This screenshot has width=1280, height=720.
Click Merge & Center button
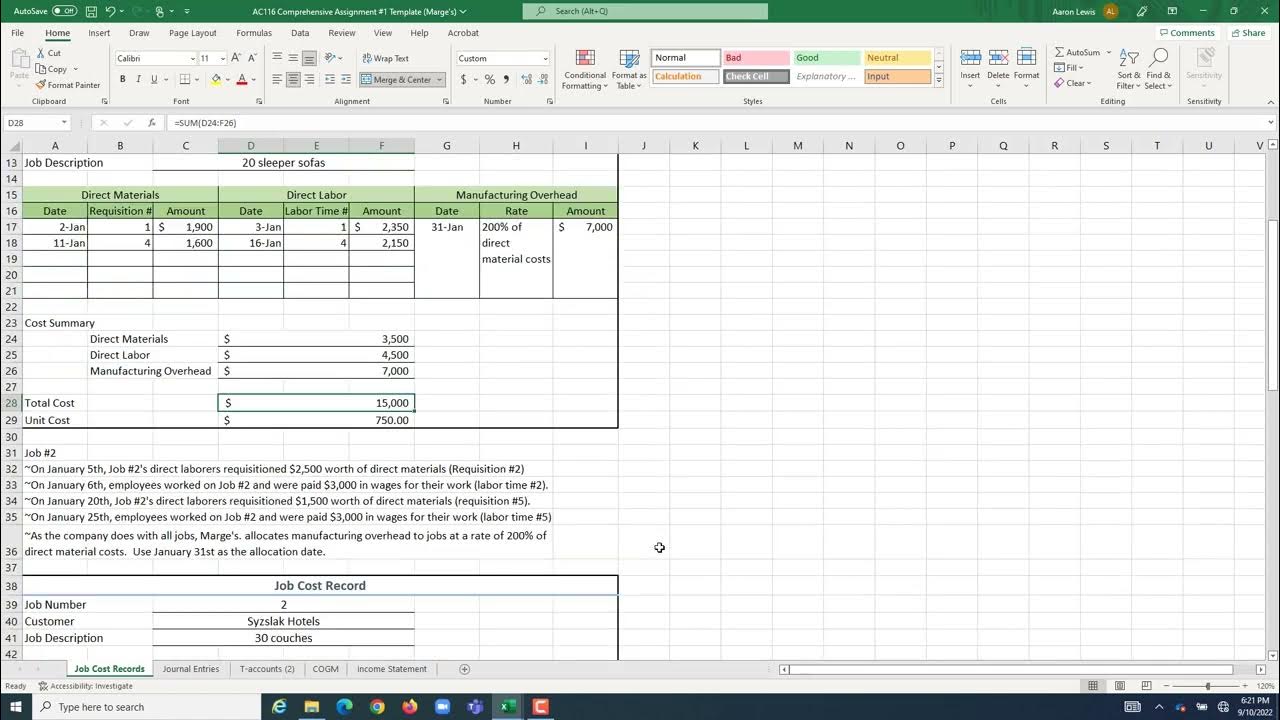[x=396, y=79]
